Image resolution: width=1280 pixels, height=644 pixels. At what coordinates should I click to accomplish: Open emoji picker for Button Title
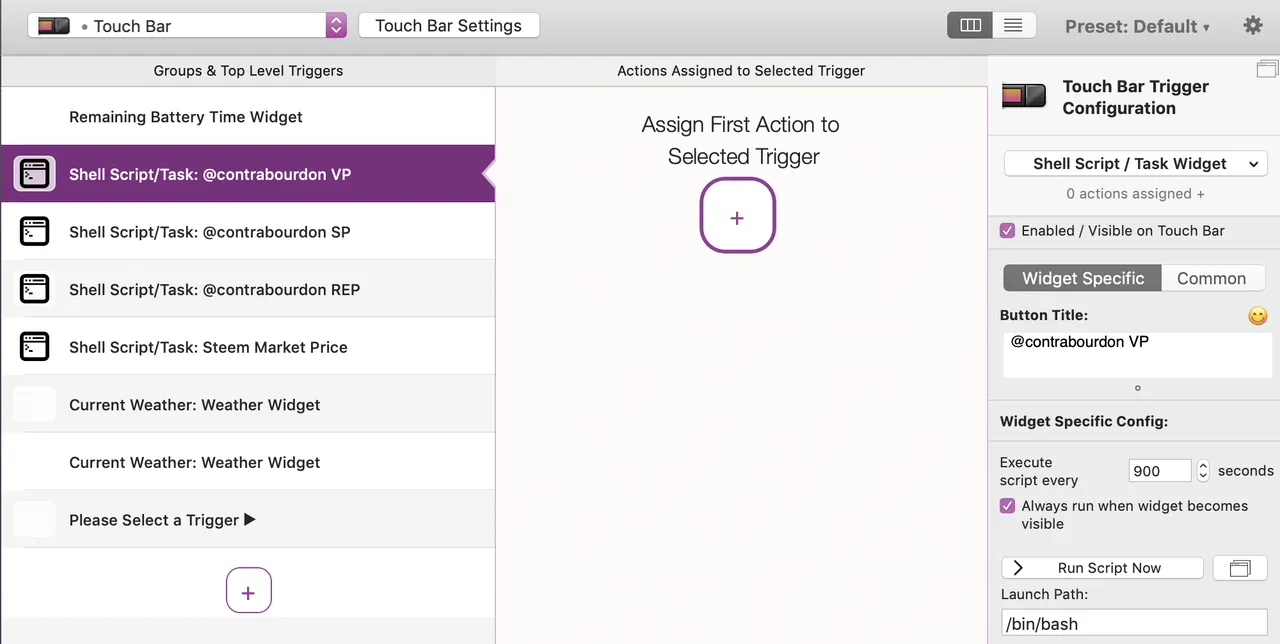click(1257, 316)
